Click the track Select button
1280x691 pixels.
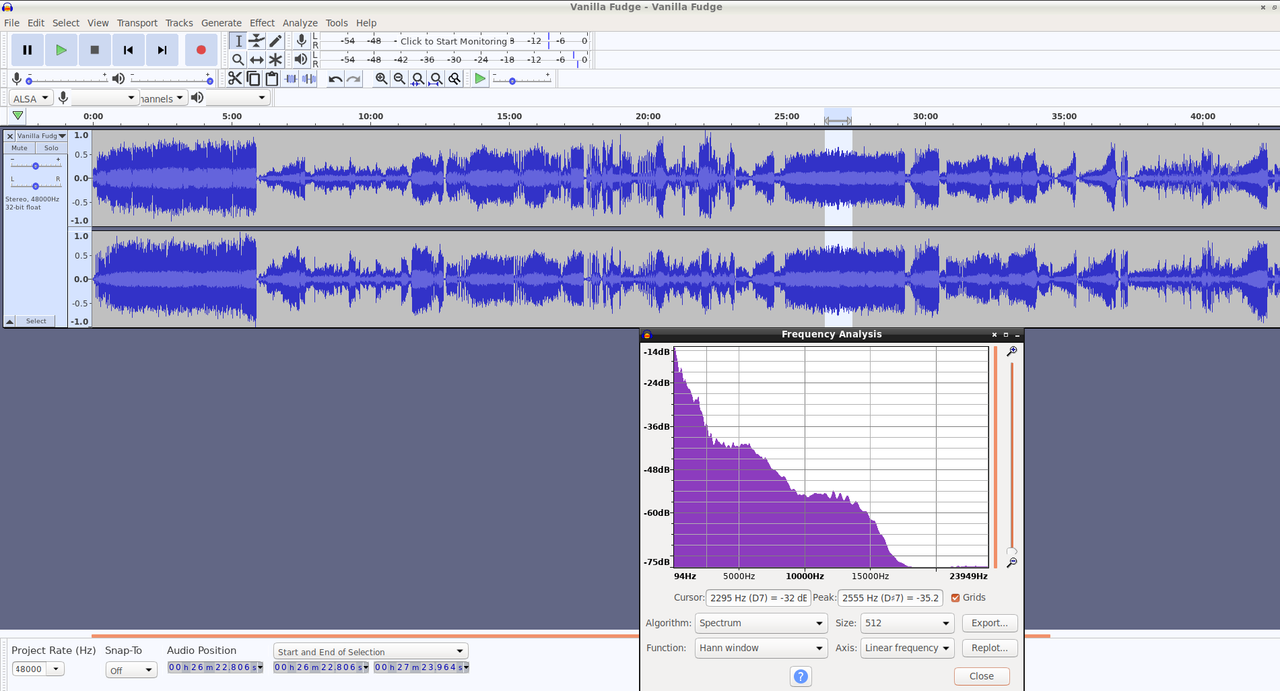(36, 321)
